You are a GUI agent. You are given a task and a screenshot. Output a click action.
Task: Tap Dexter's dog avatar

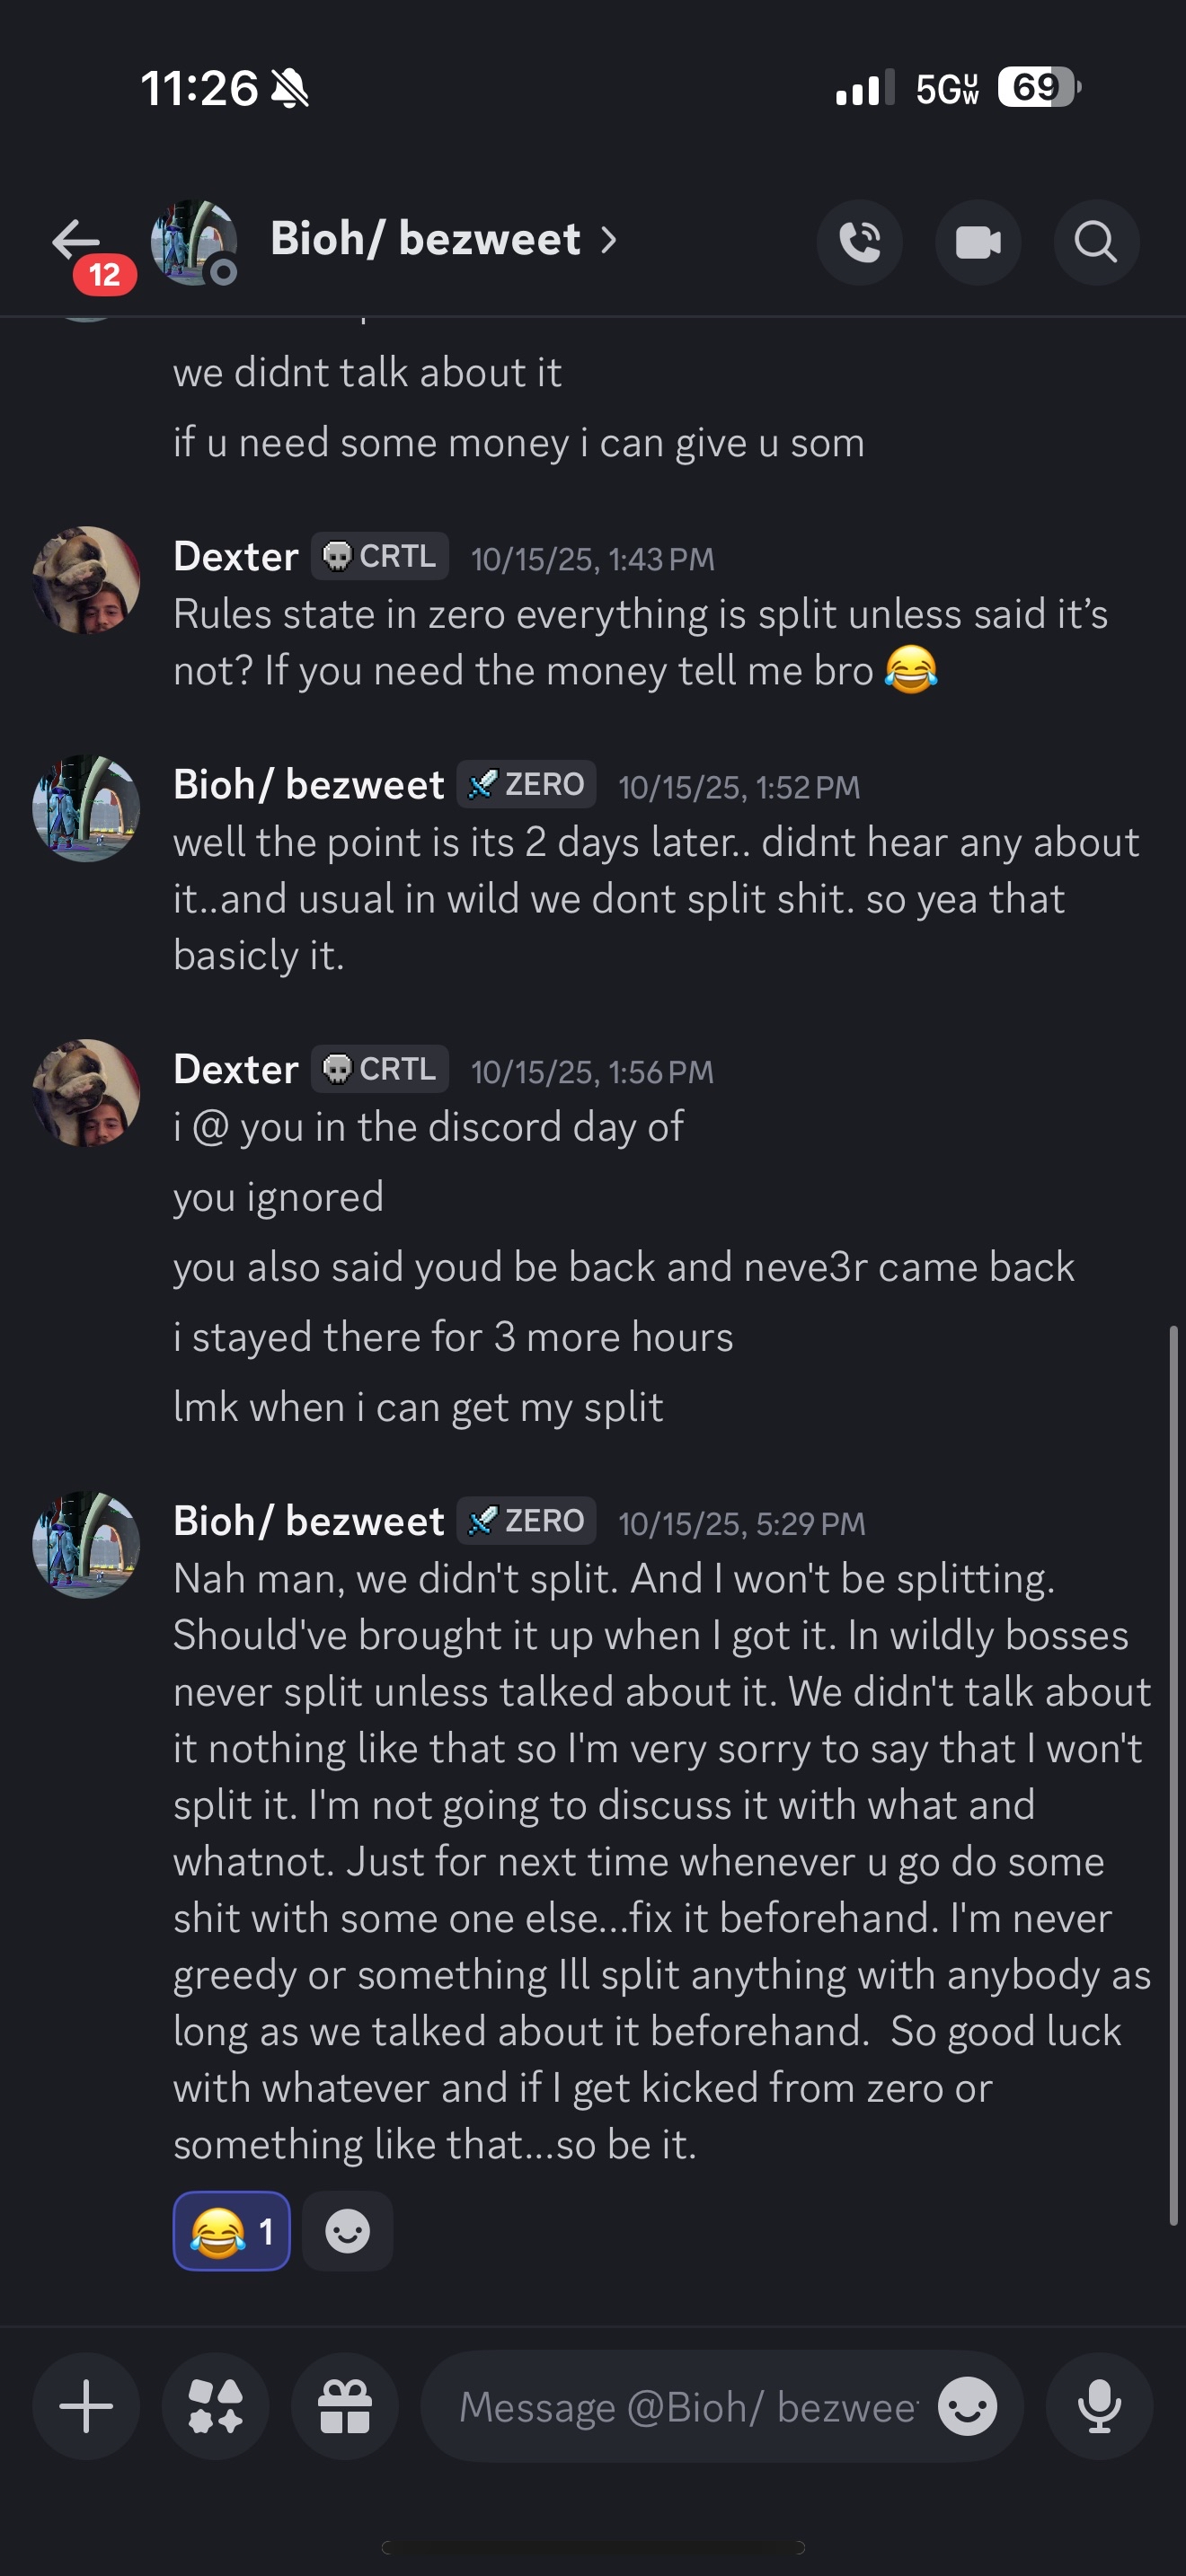click(x=86, y=1091)
